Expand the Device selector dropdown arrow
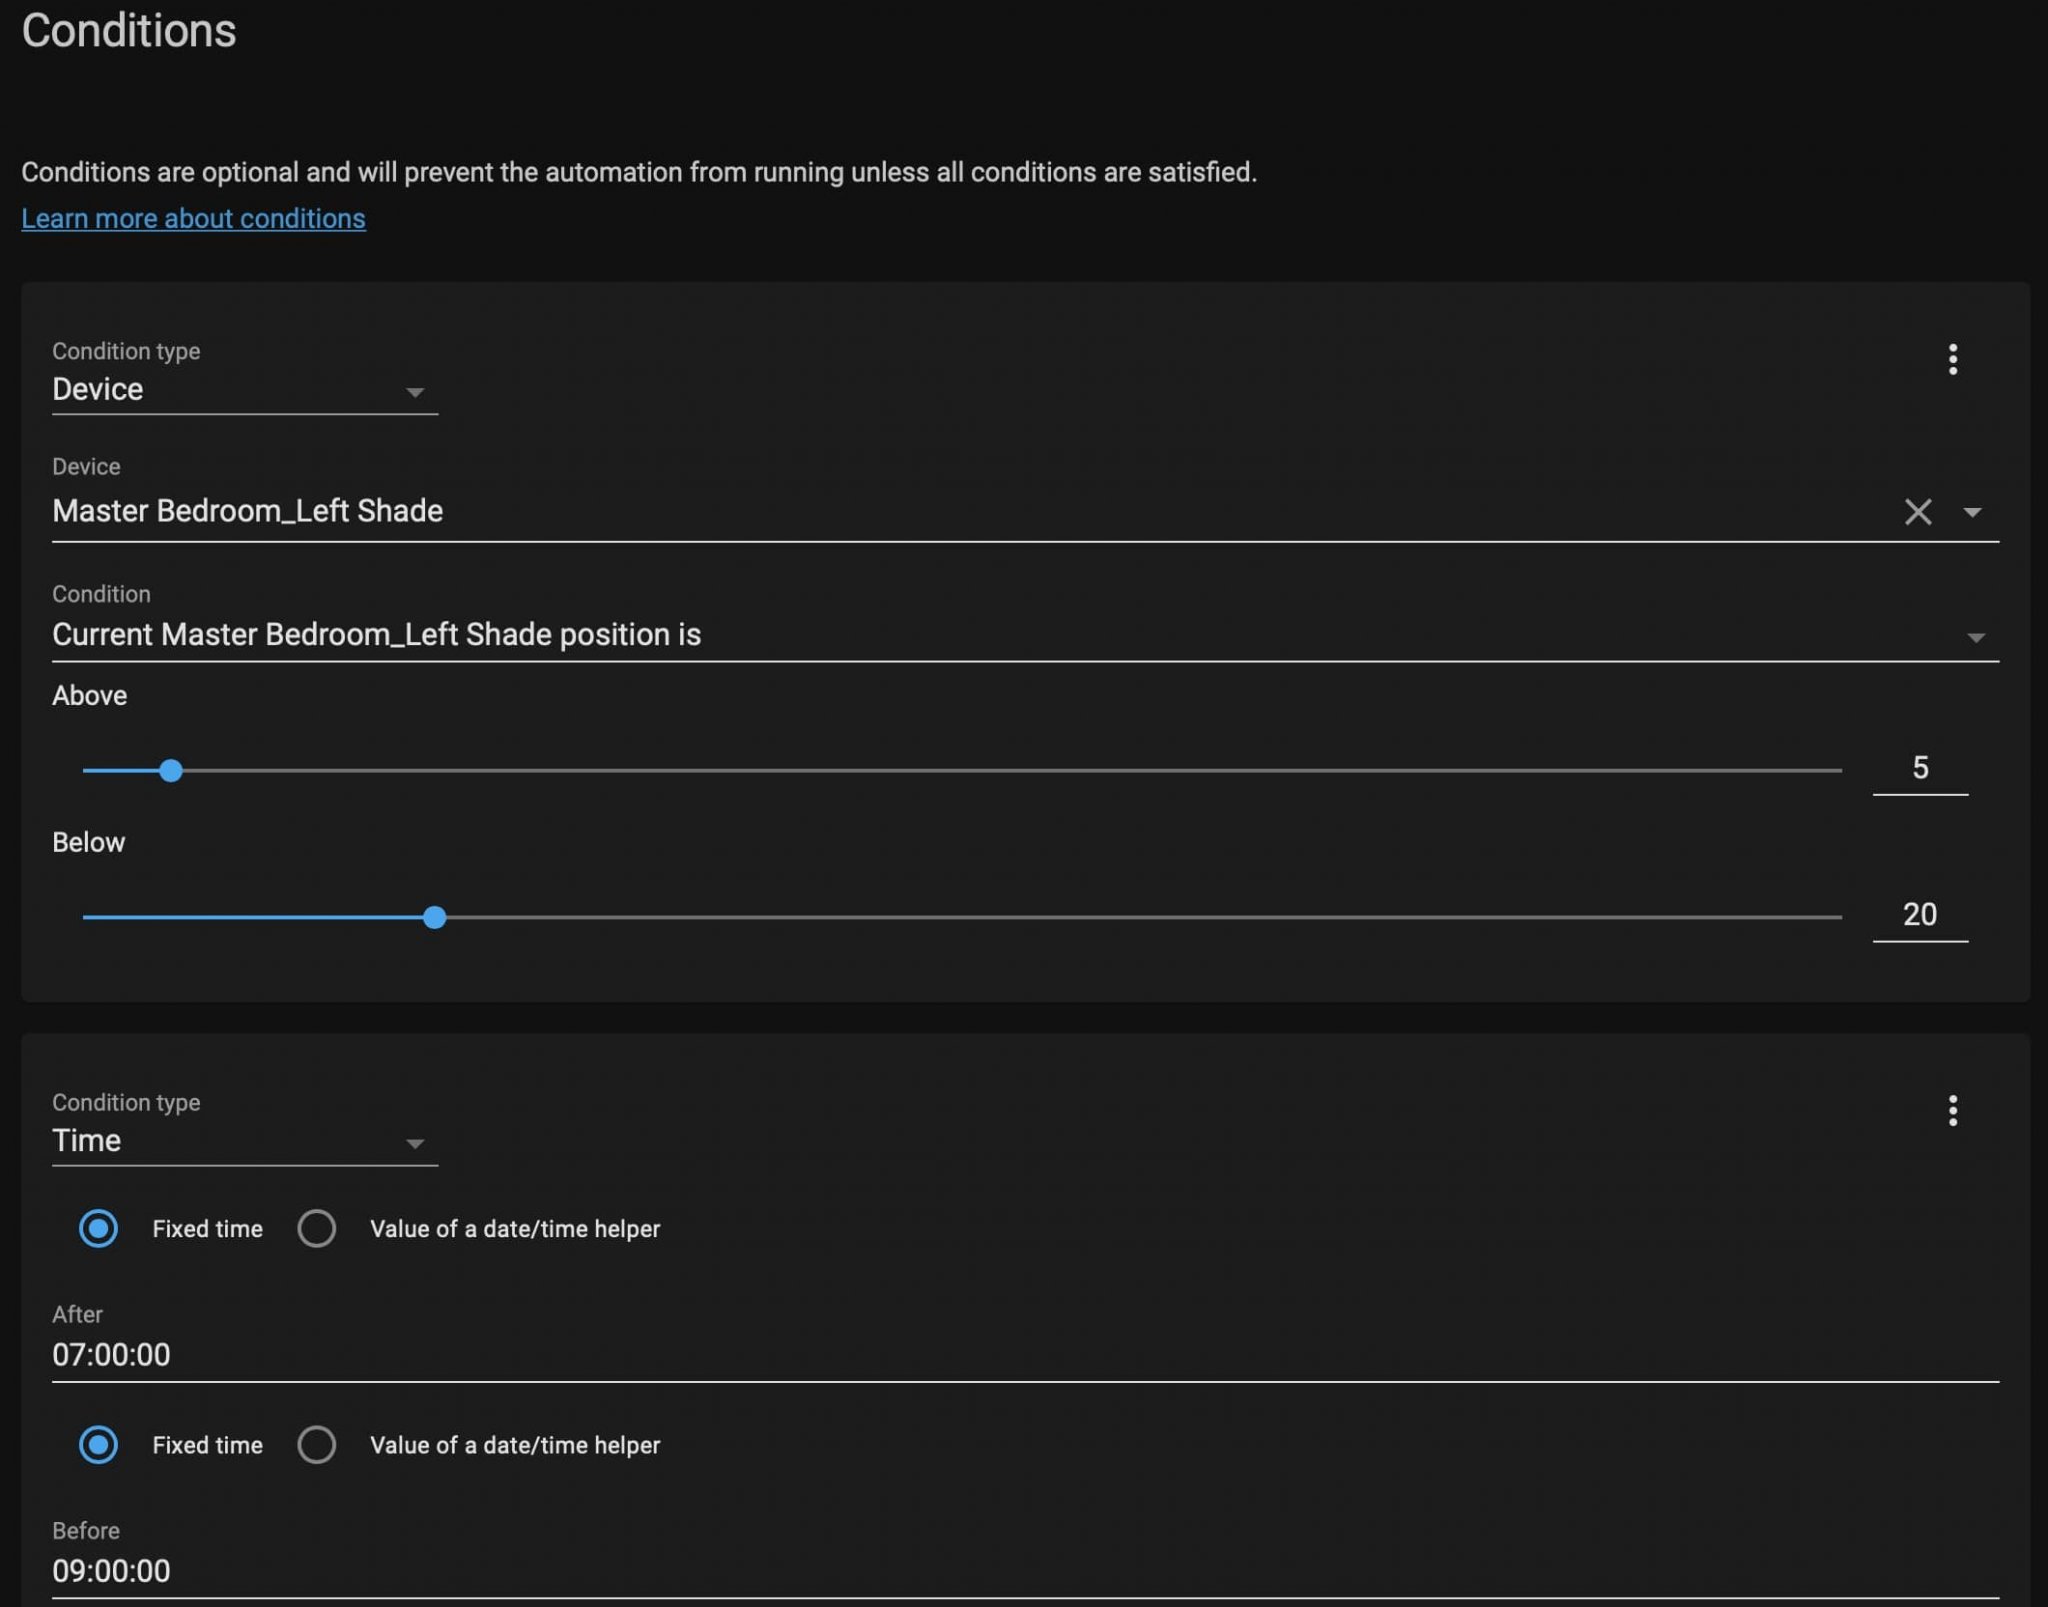The height and width of the screenshot is (1607, 2048). click(1971, 512)
